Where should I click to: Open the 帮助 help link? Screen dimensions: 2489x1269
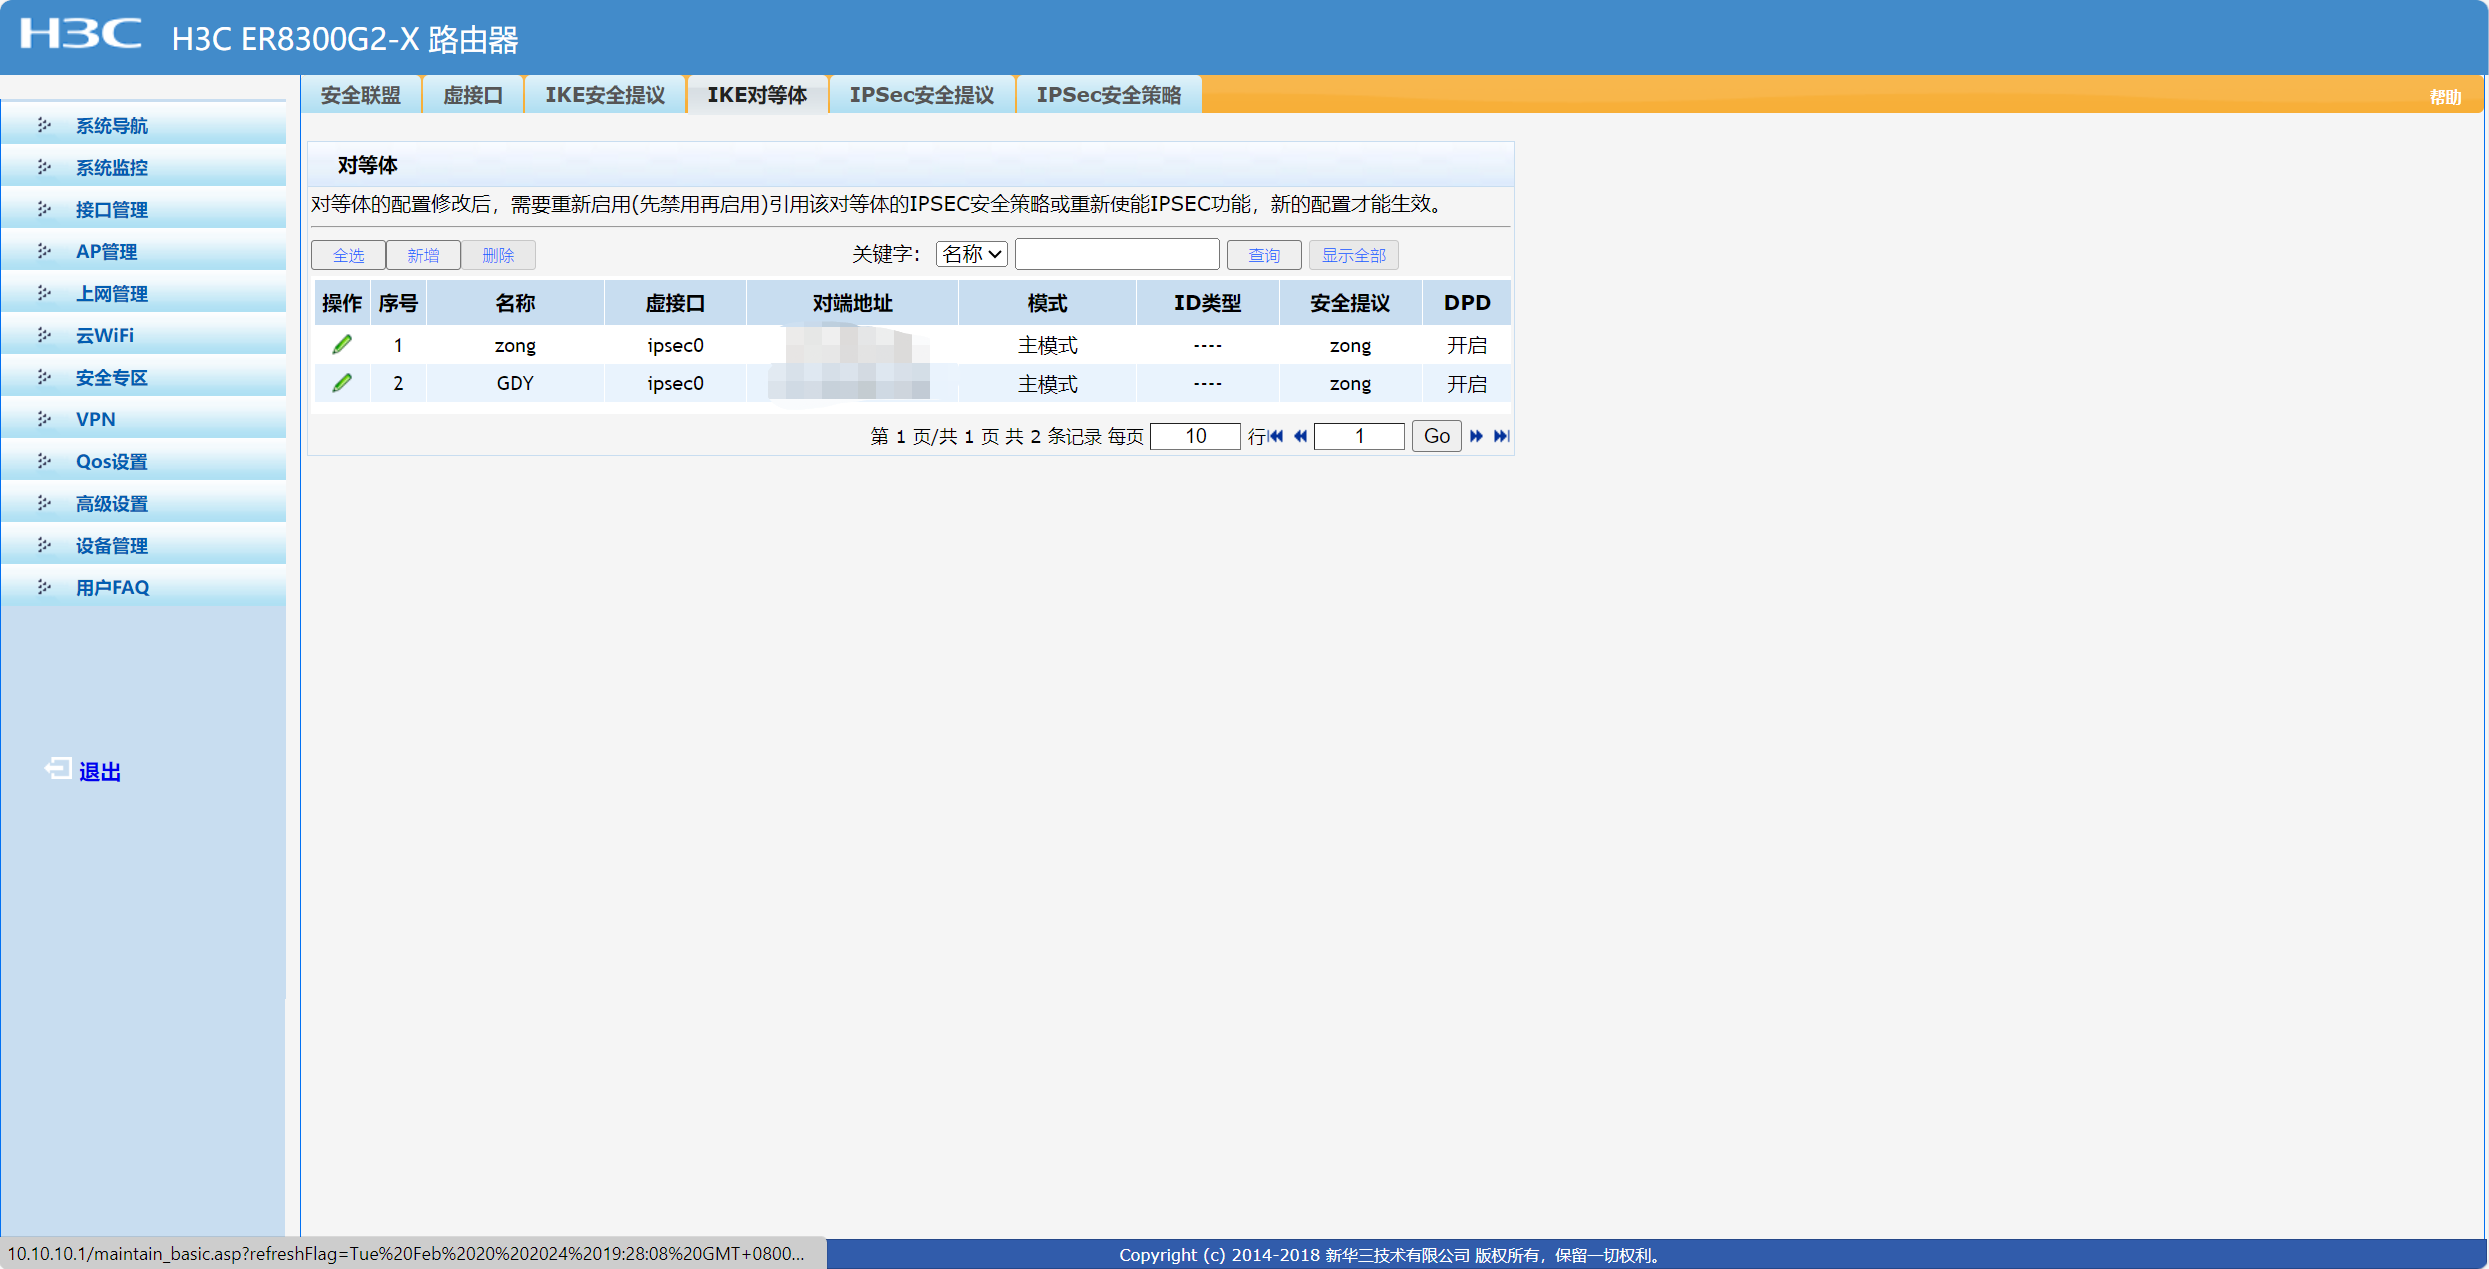click(x=2445, y=97)
